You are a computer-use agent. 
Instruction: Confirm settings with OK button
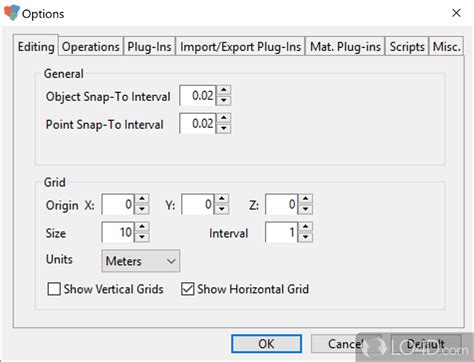tap(266, 344)
